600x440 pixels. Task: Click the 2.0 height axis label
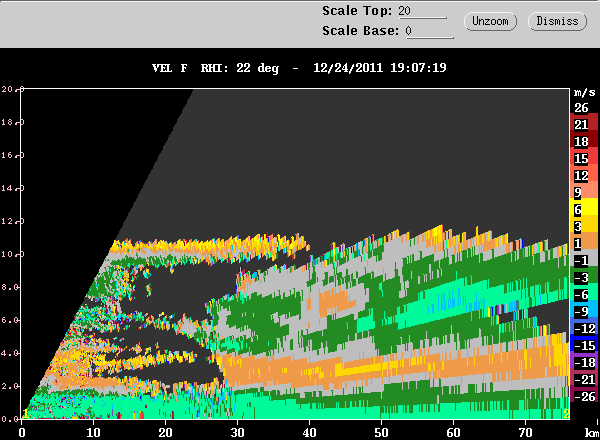11,386
